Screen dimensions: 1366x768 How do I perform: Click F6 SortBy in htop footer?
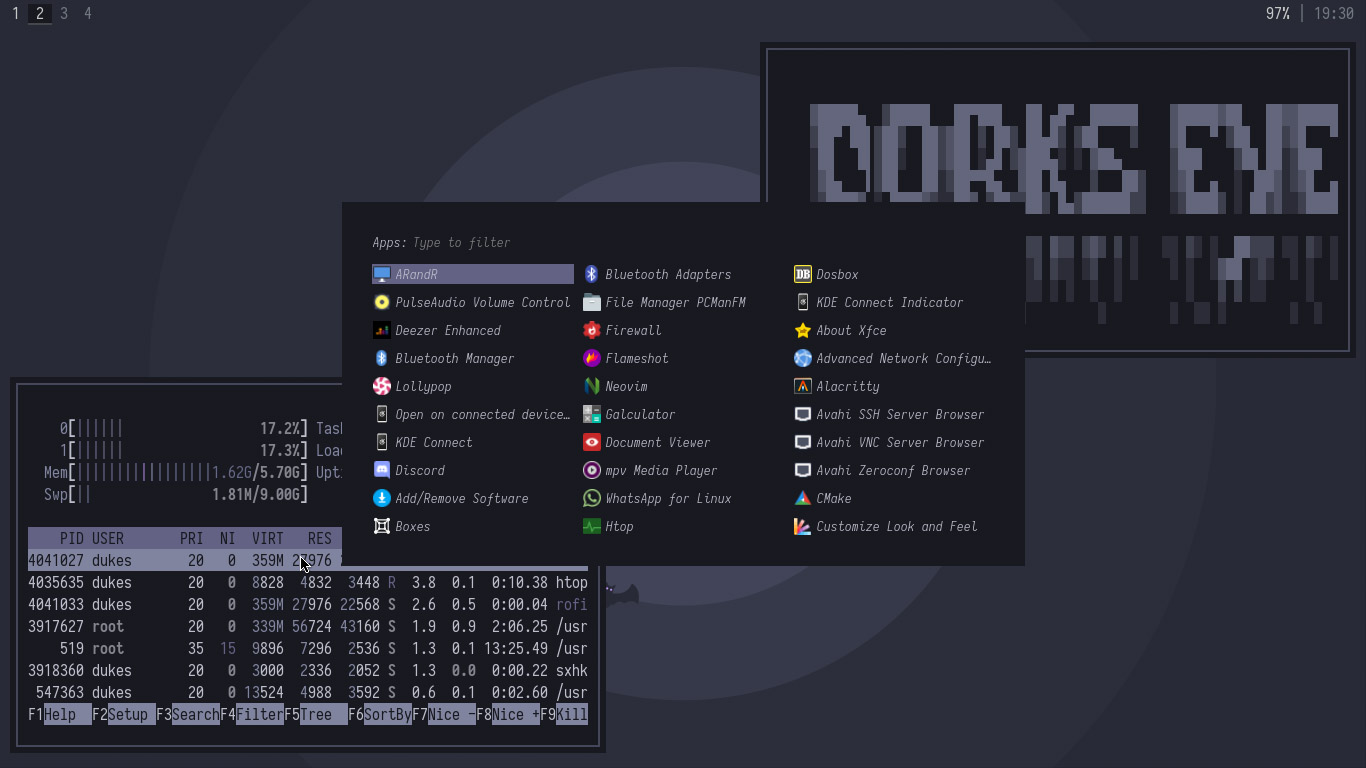(380, 714)
